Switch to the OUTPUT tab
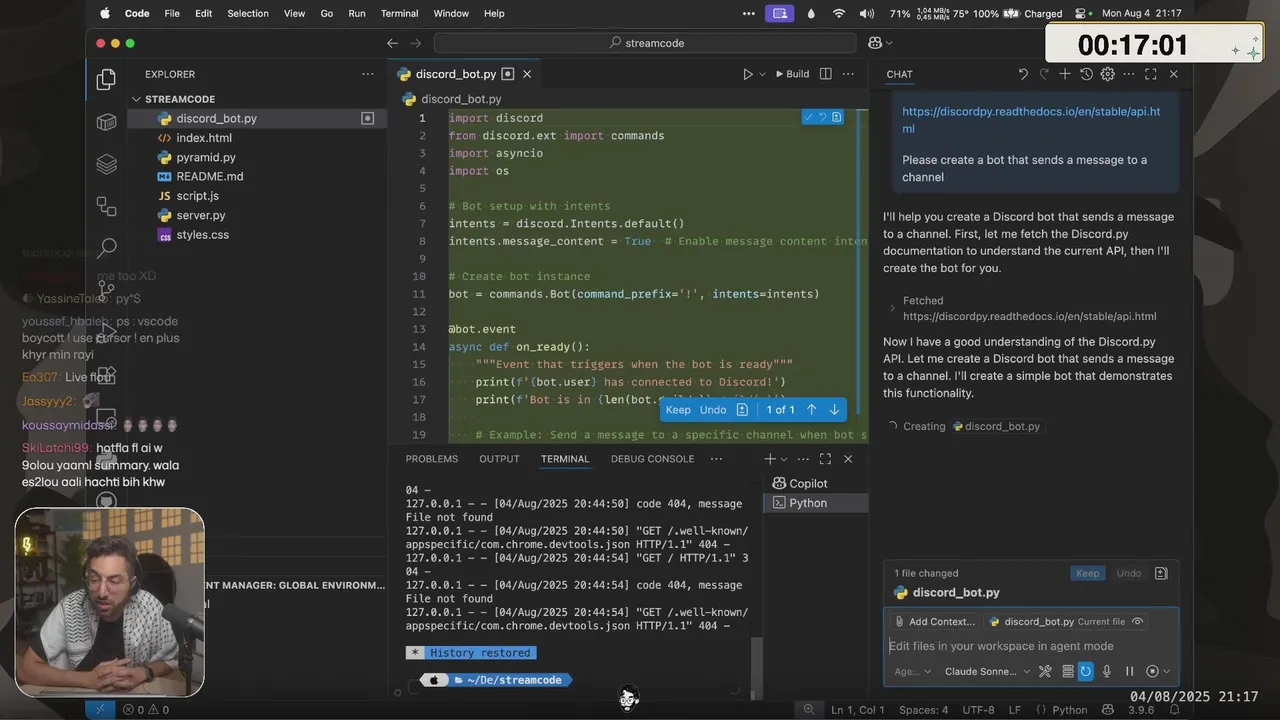Image resolution: width=1280 pixels, height=720 pixels. [499, 459]
